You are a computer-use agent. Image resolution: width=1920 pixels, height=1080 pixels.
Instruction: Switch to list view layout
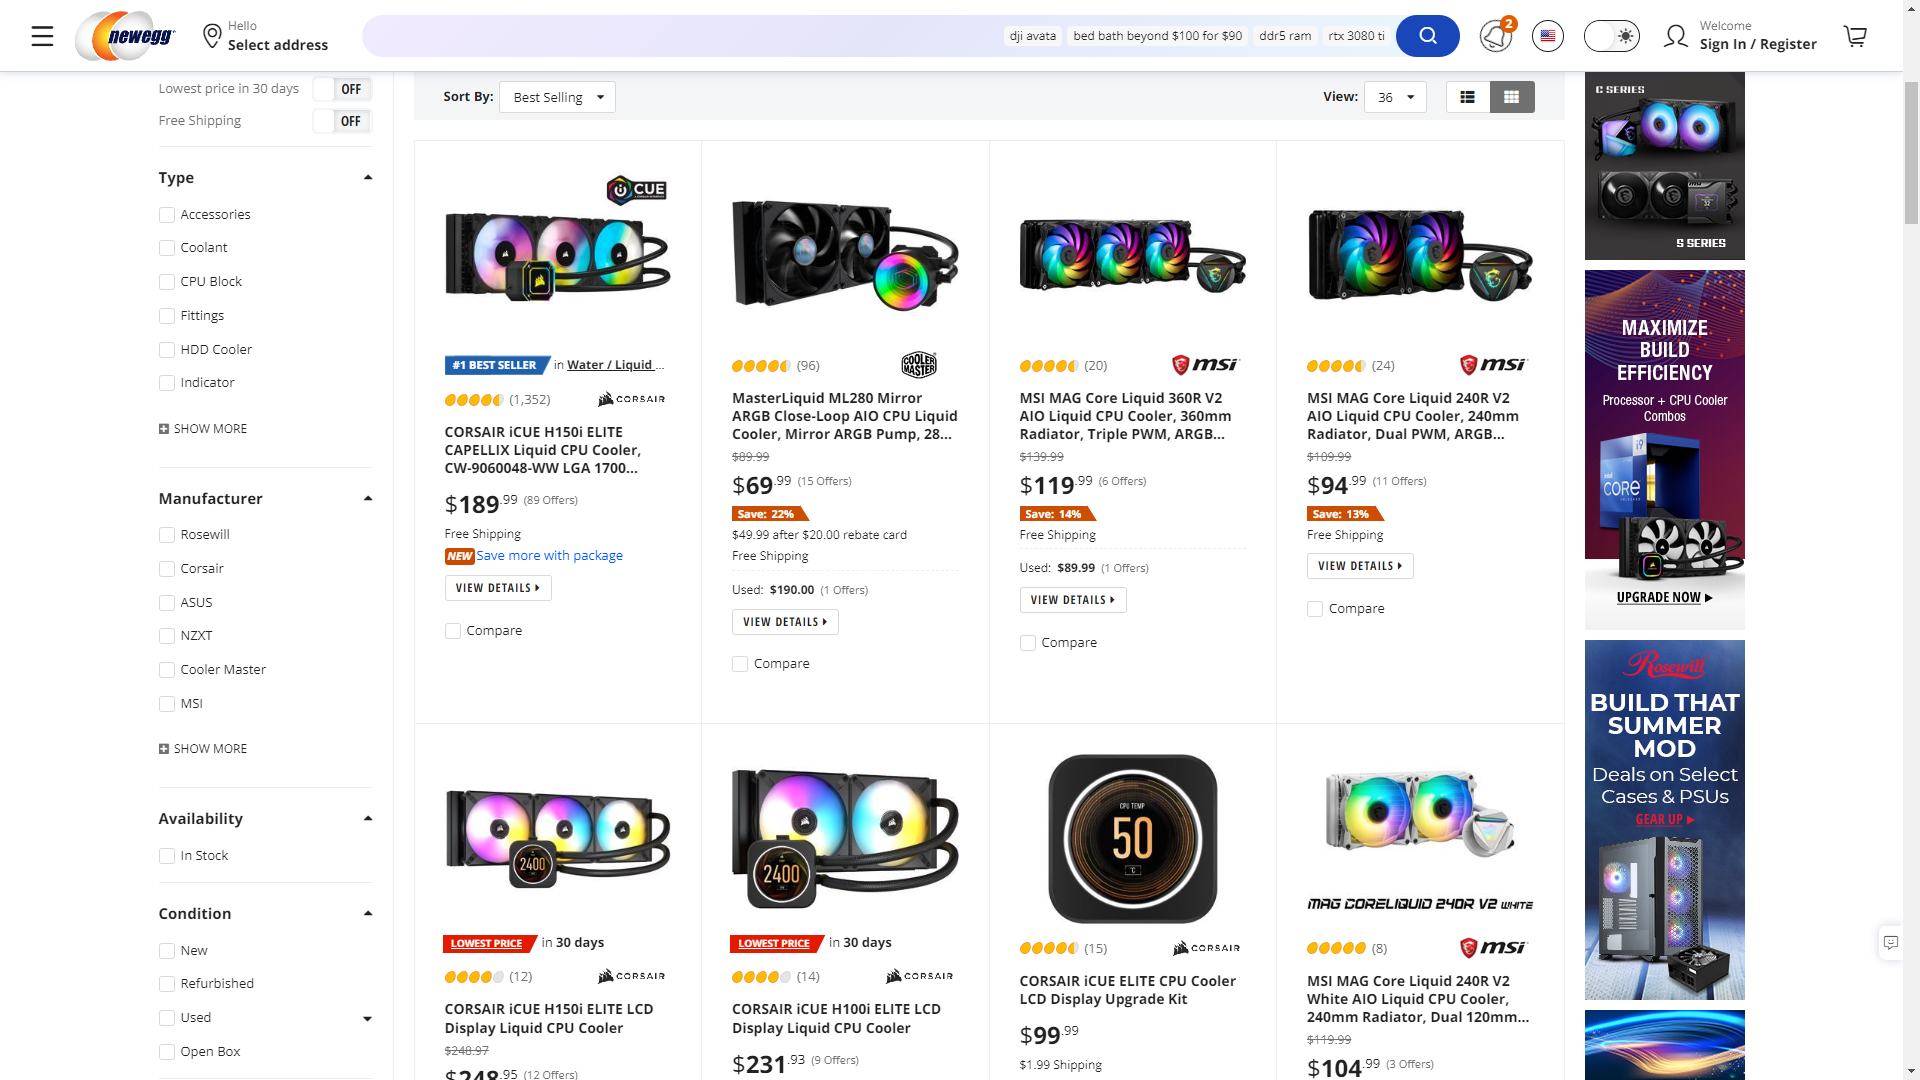click(1467, 97)
